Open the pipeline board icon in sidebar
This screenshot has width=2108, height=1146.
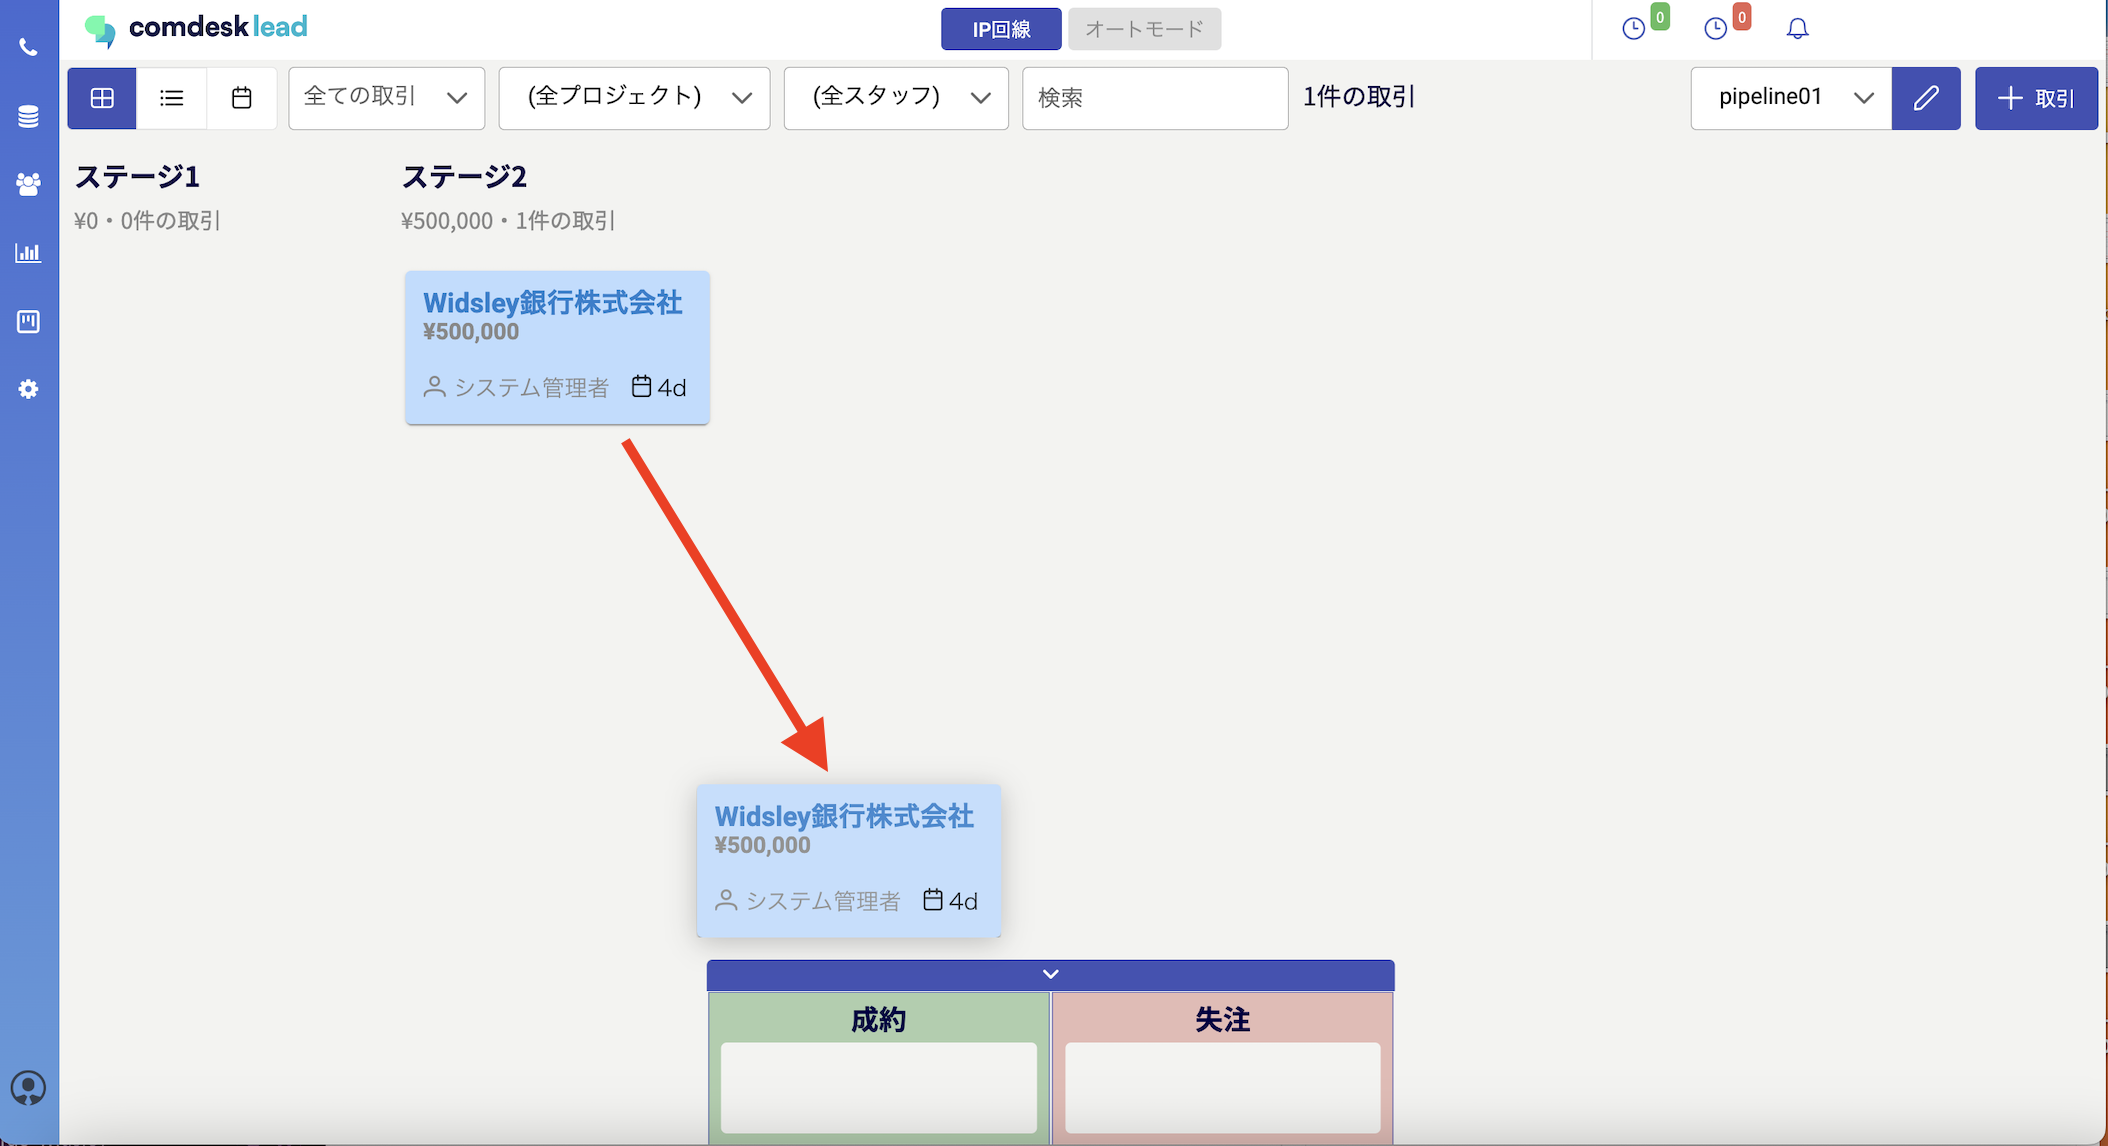(28, 321)
